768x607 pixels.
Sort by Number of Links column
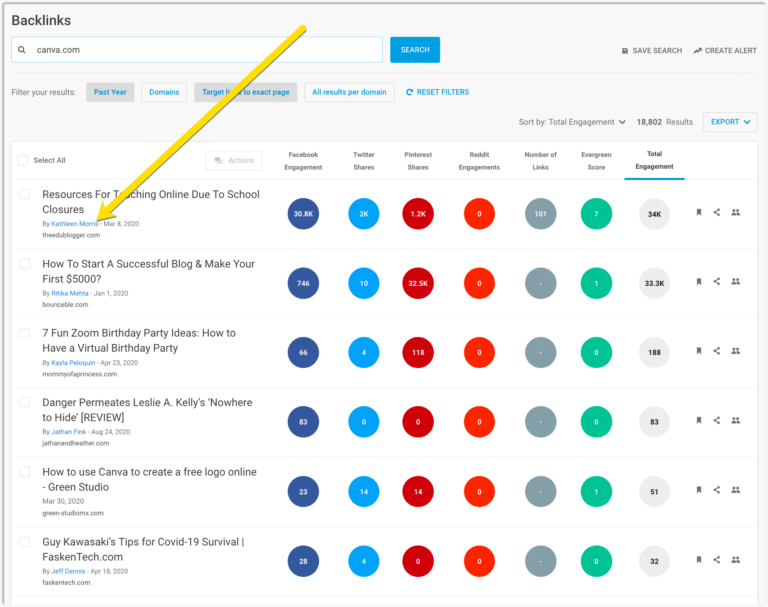(x=540, y=161)
